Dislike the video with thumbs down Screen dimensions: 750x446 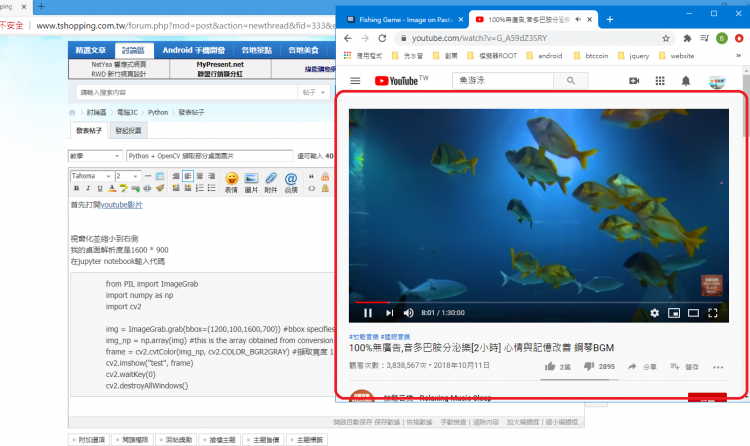click(x=589, y=367)
